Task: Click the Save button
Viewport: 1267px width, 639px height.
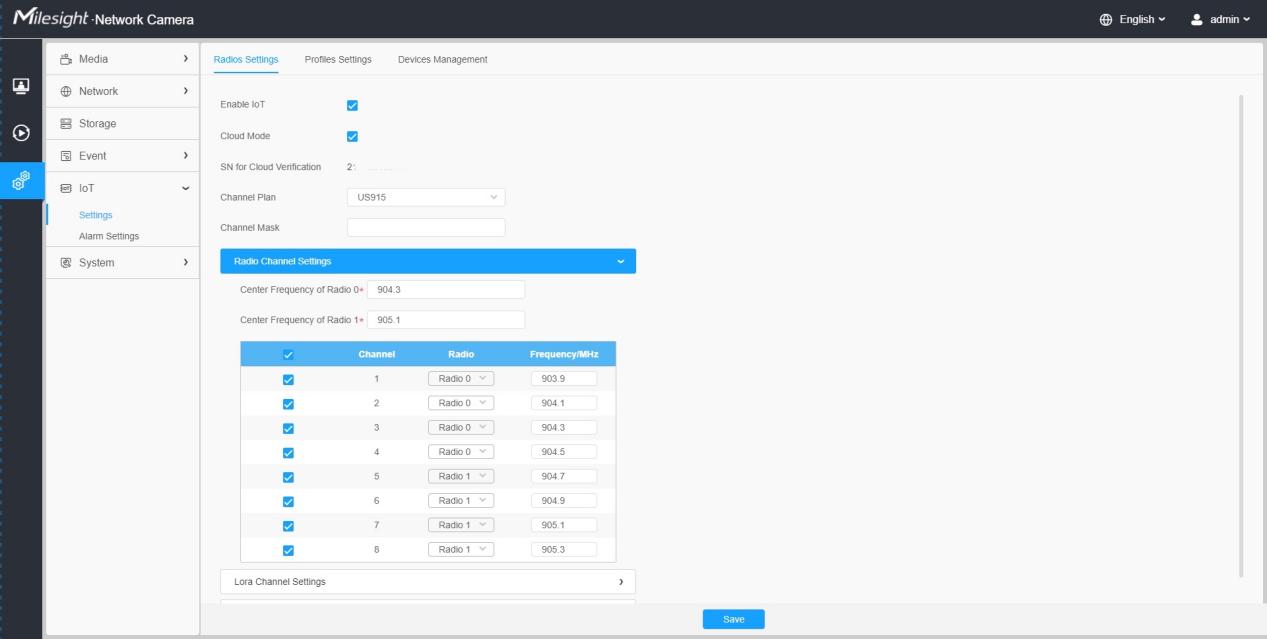Action: pyautogui.click(x=733, y=619)
